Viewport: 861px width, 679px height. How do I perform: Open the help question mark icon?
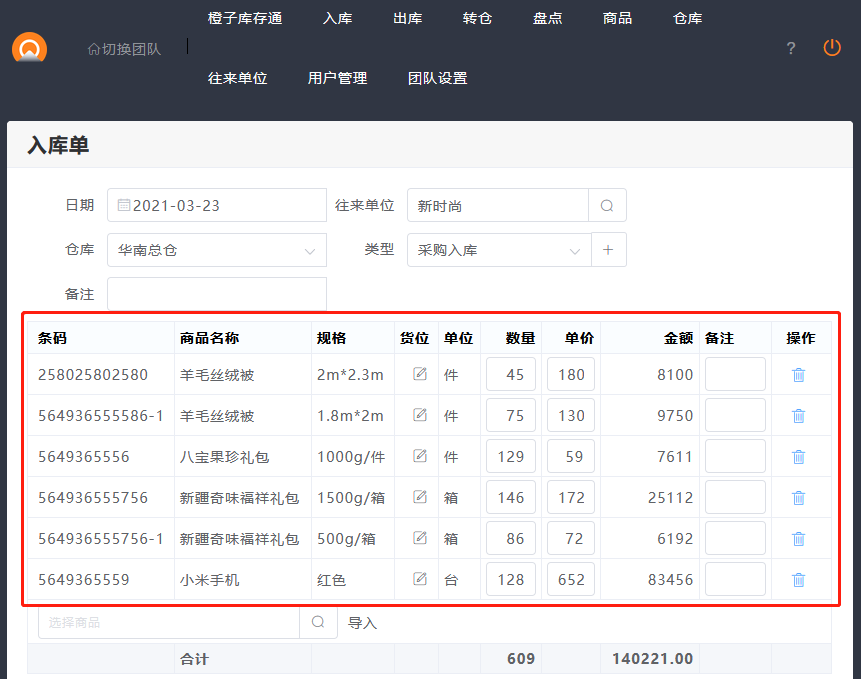pos(791,48)
